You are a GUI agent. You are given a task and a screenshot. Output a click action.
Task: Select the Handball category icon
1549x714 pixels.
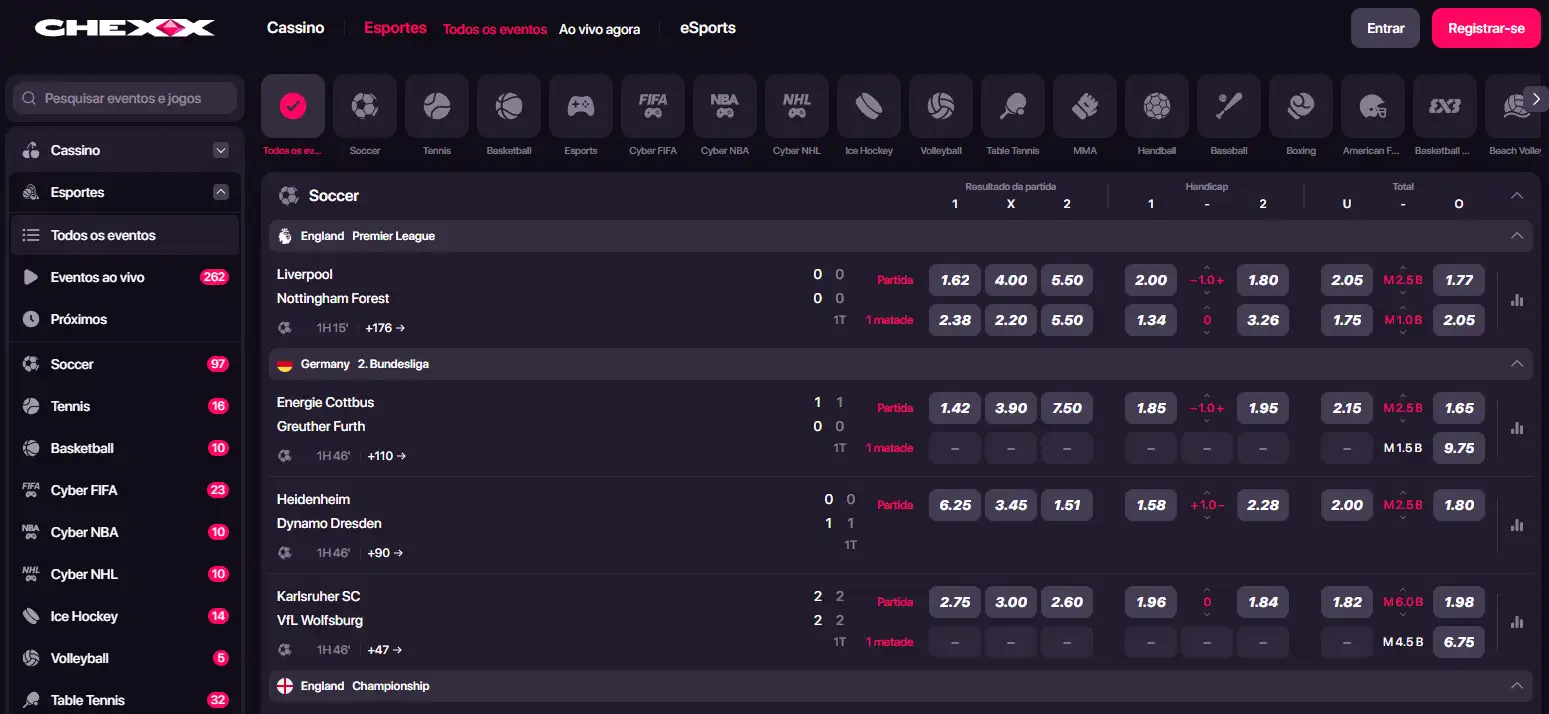[1157, 106]
